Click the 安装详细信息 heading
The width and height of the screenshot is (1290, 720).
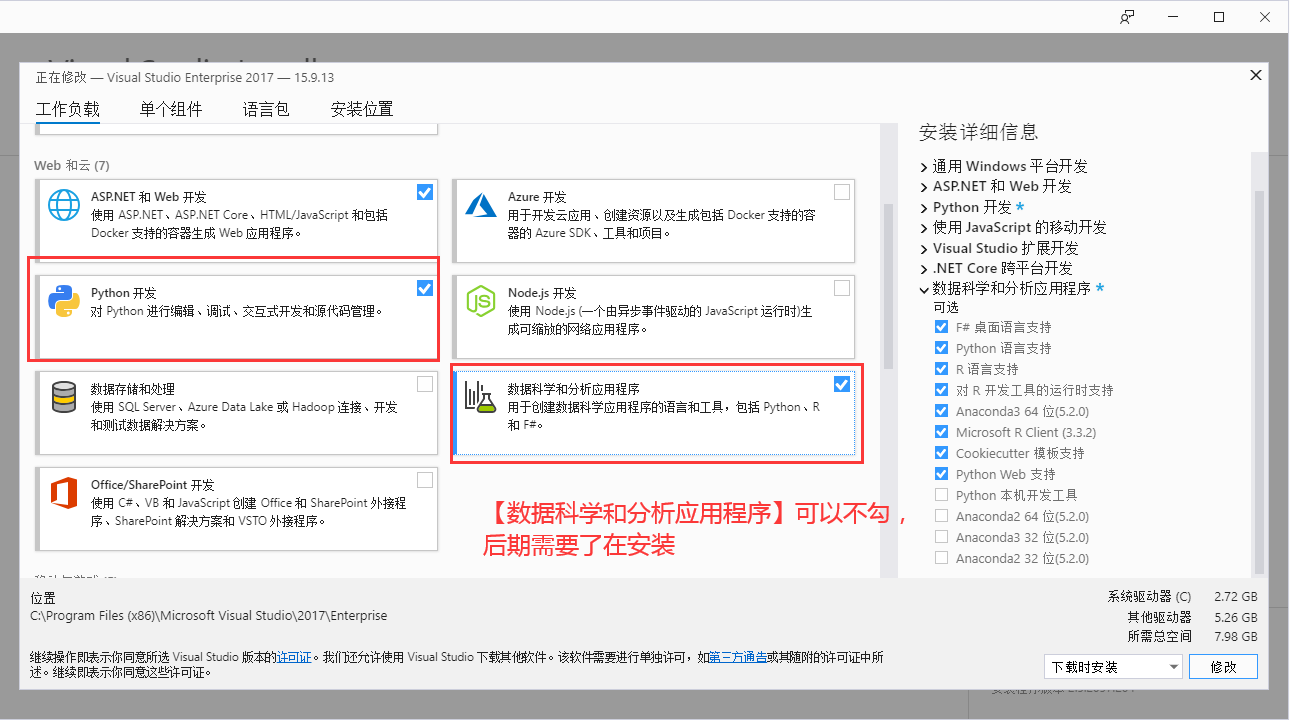(978, 132)
